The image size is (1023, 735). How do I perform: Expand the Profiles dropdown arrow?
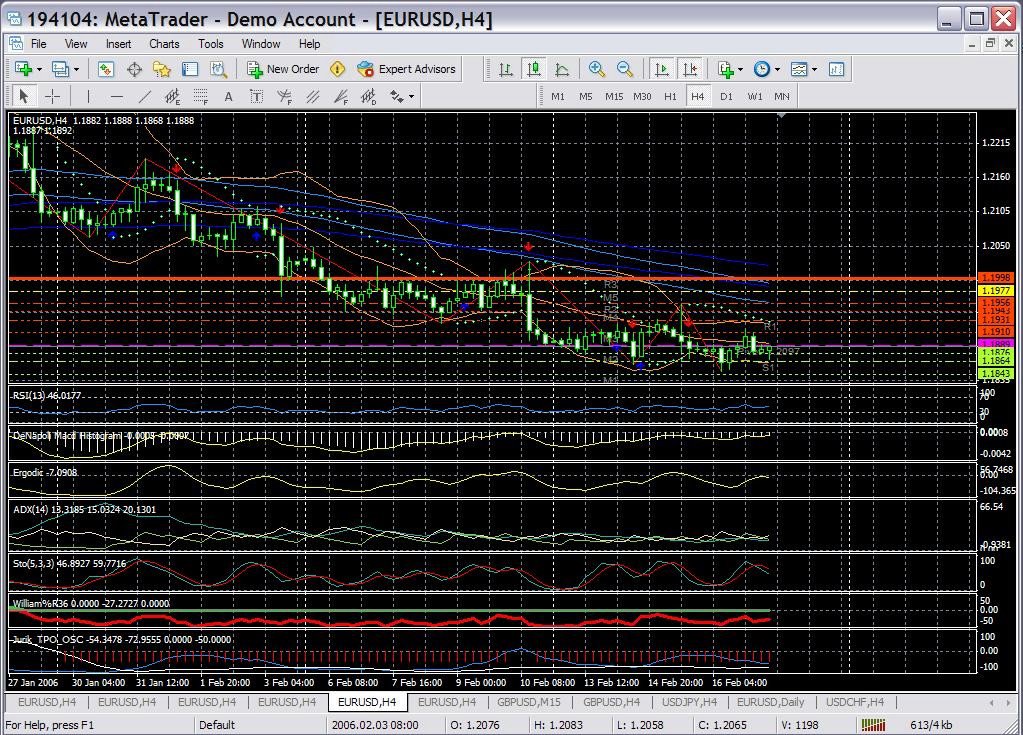76,70
